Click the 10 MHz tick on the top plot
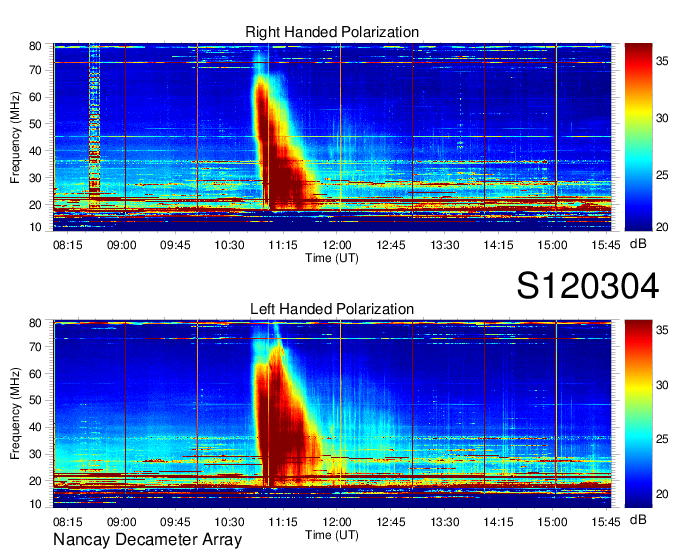 point(35,227)
